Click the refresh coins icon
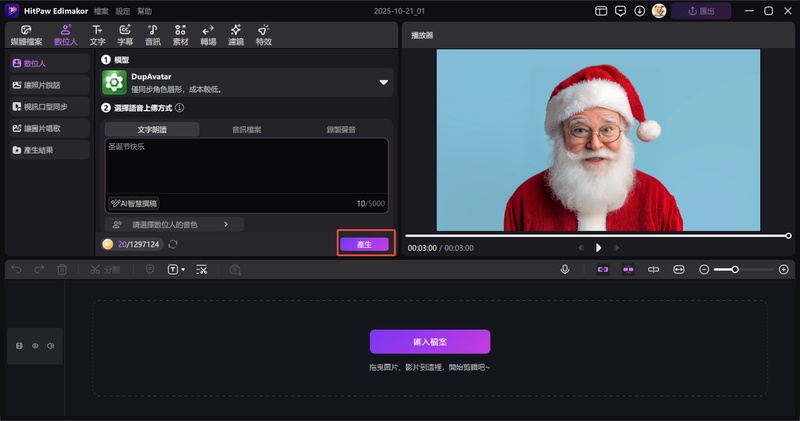The width and height of the screenshot is (800, 421). (173, 244)
